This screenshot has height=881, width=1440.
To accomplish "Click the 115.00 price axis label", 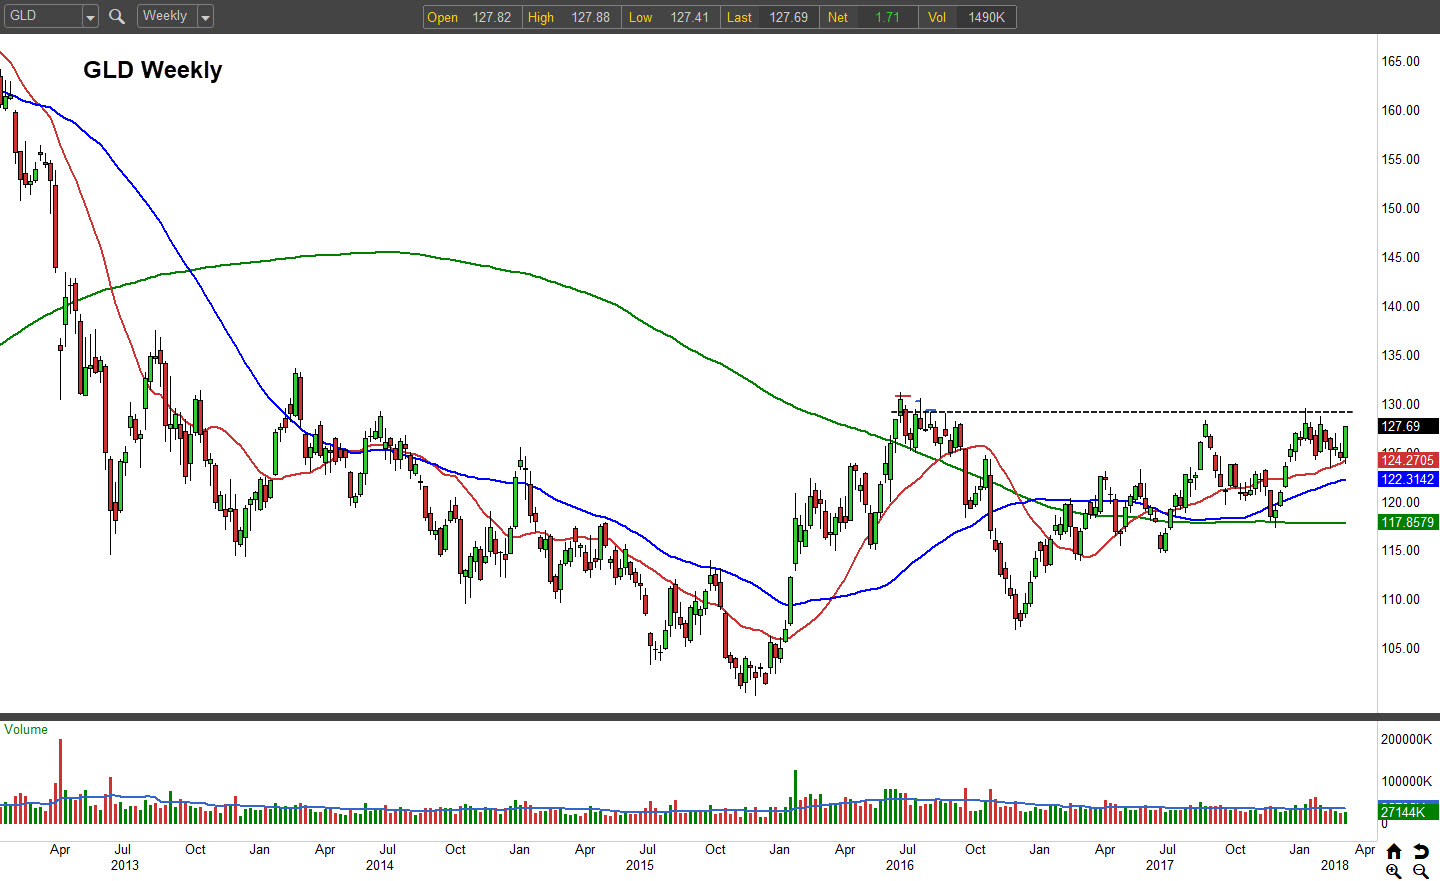I will tap(1401, 550).
